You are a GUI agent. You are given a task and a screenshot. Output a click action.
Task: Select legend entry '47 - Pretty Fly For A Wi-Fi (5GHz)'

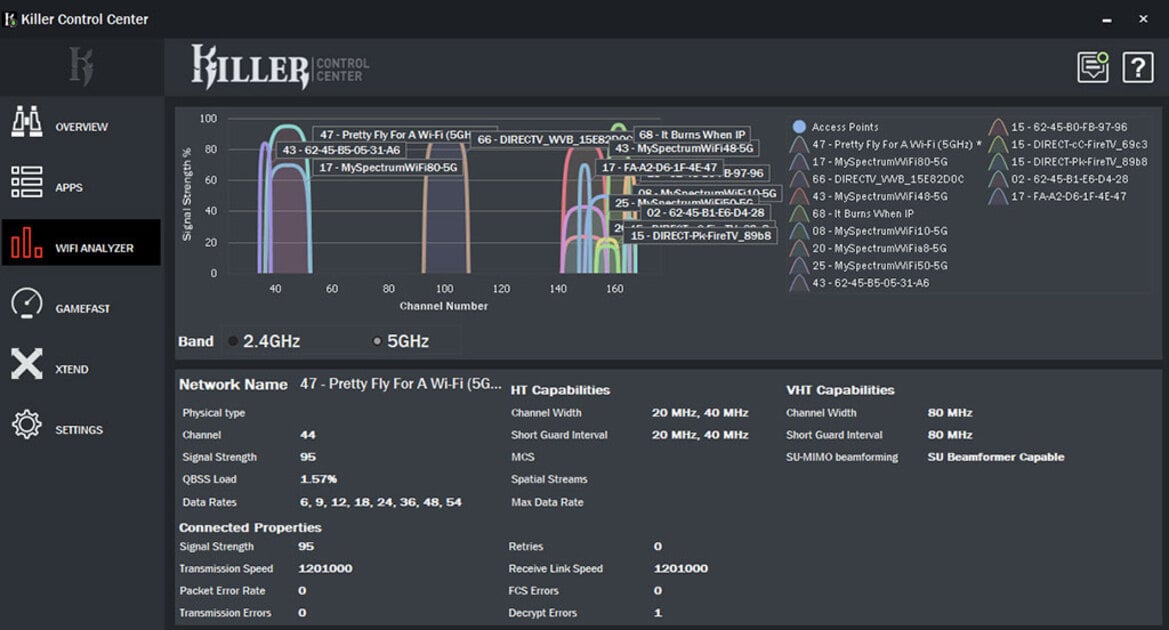pos(896,145)
